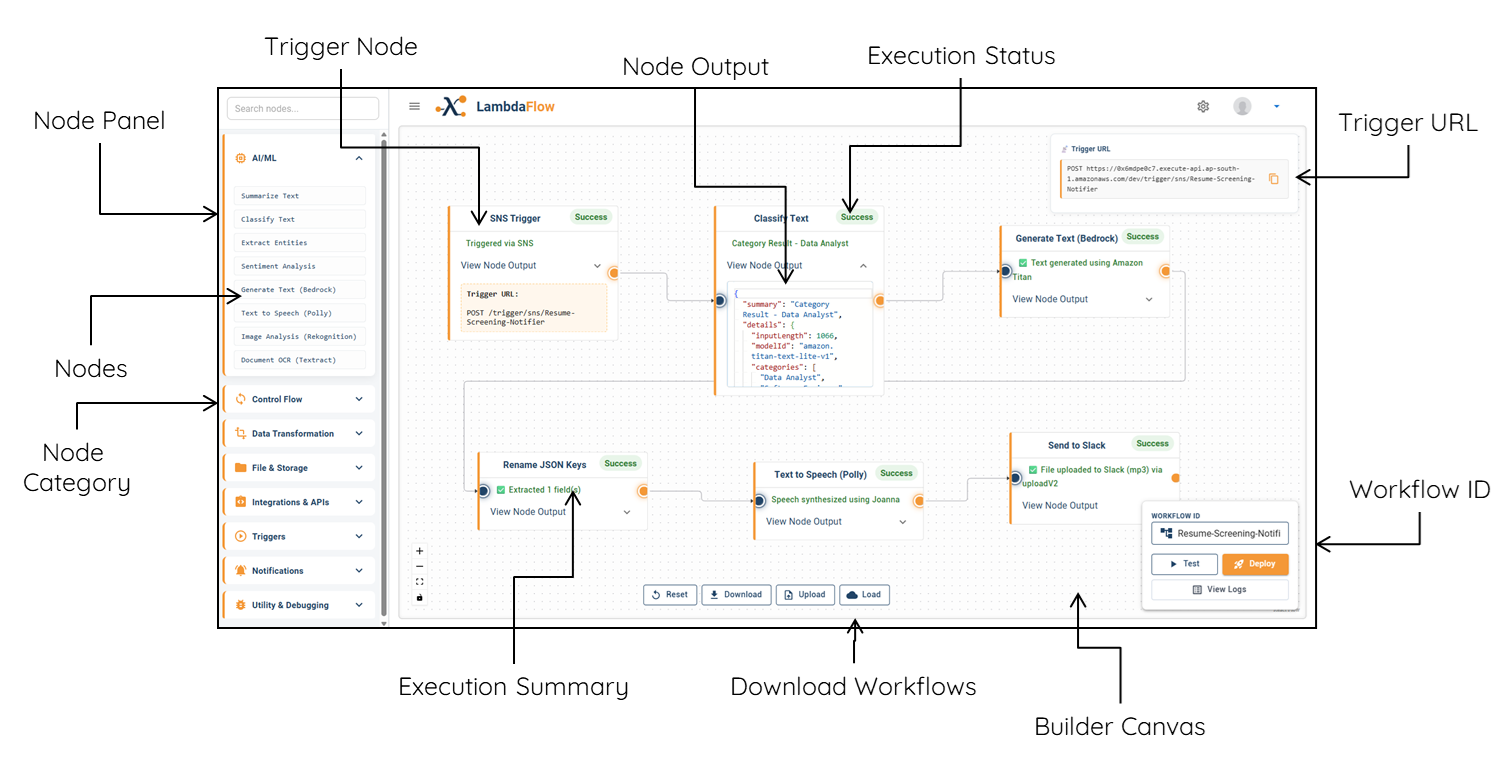Copy the Trigger URL with copy icon
1506x757 pixels.
click(1273, 179)
